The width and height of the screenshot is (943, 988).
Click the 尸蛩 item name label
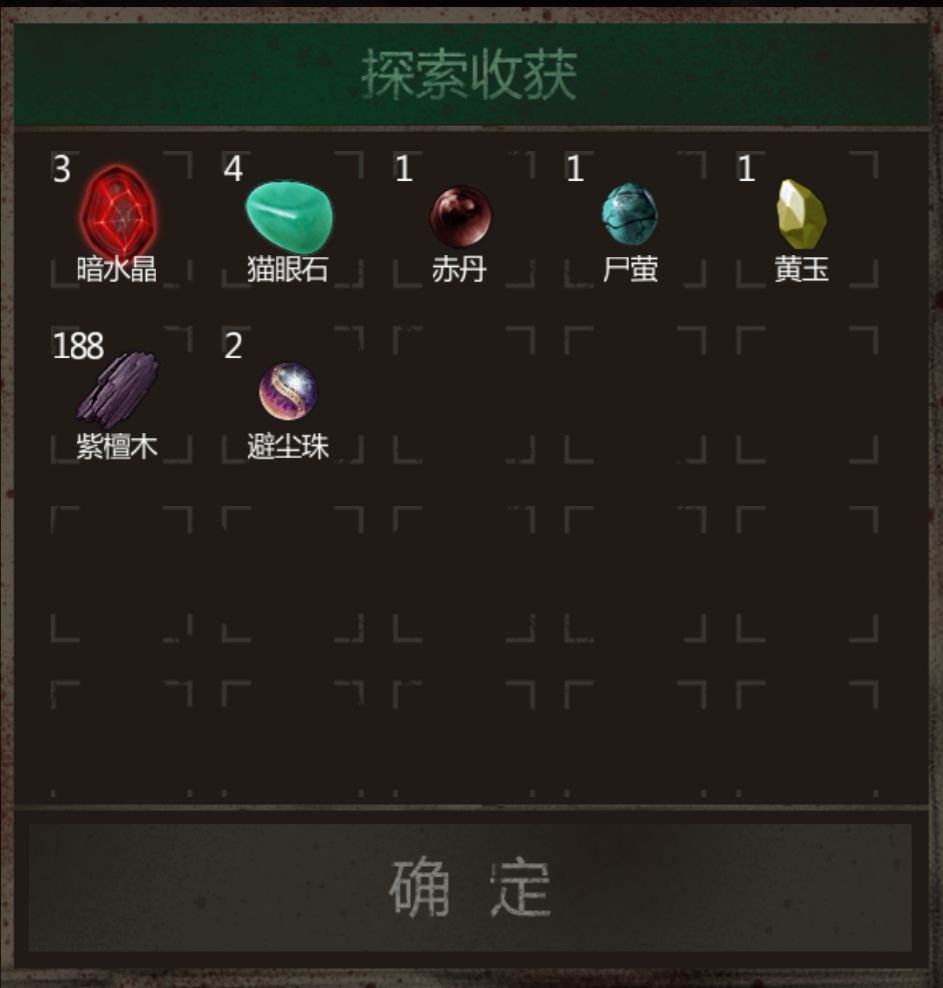click(630, 269)
